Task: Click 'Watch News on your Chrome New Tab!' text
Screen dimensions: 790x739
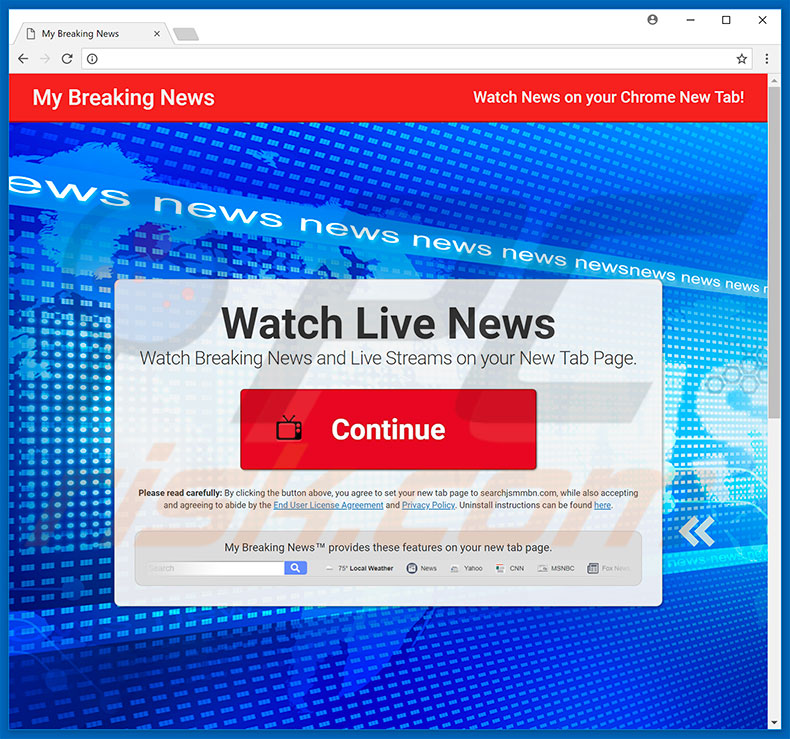Action: pos(609,97)
